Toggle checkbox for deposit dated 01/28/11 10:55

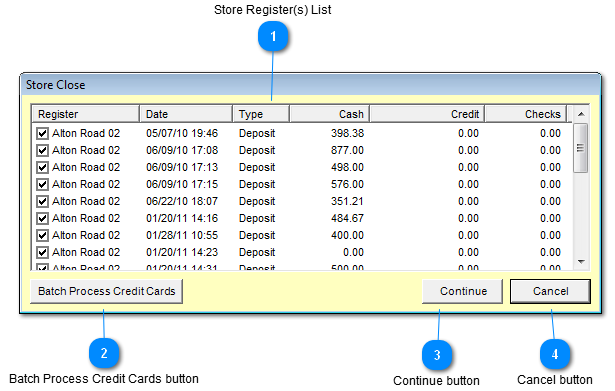coord(42,235)
